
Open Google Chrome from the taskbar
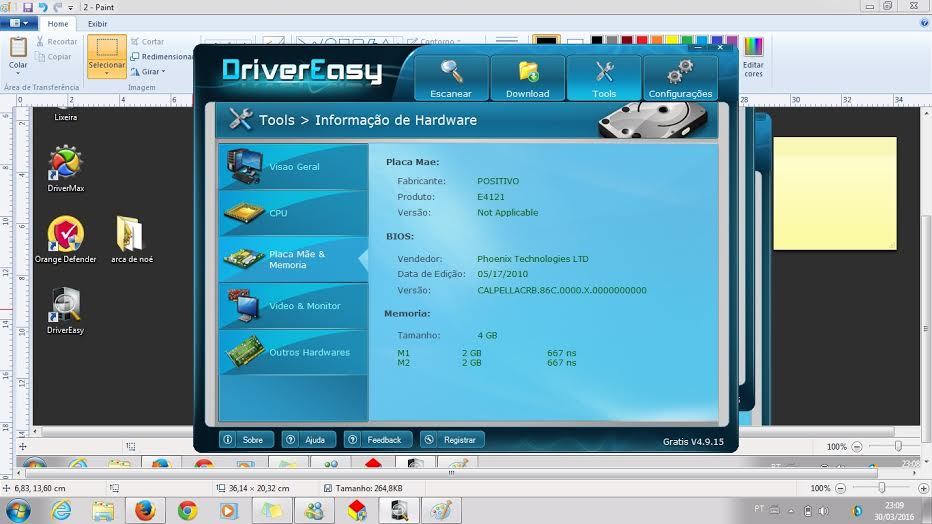[187, 510]
